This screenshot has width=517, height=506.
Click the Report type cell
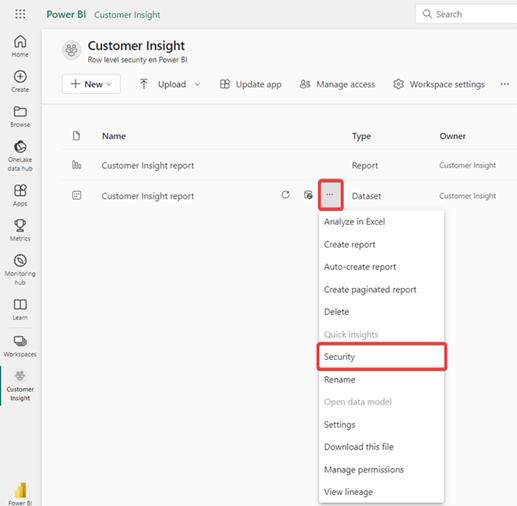(x=365, y=165)
